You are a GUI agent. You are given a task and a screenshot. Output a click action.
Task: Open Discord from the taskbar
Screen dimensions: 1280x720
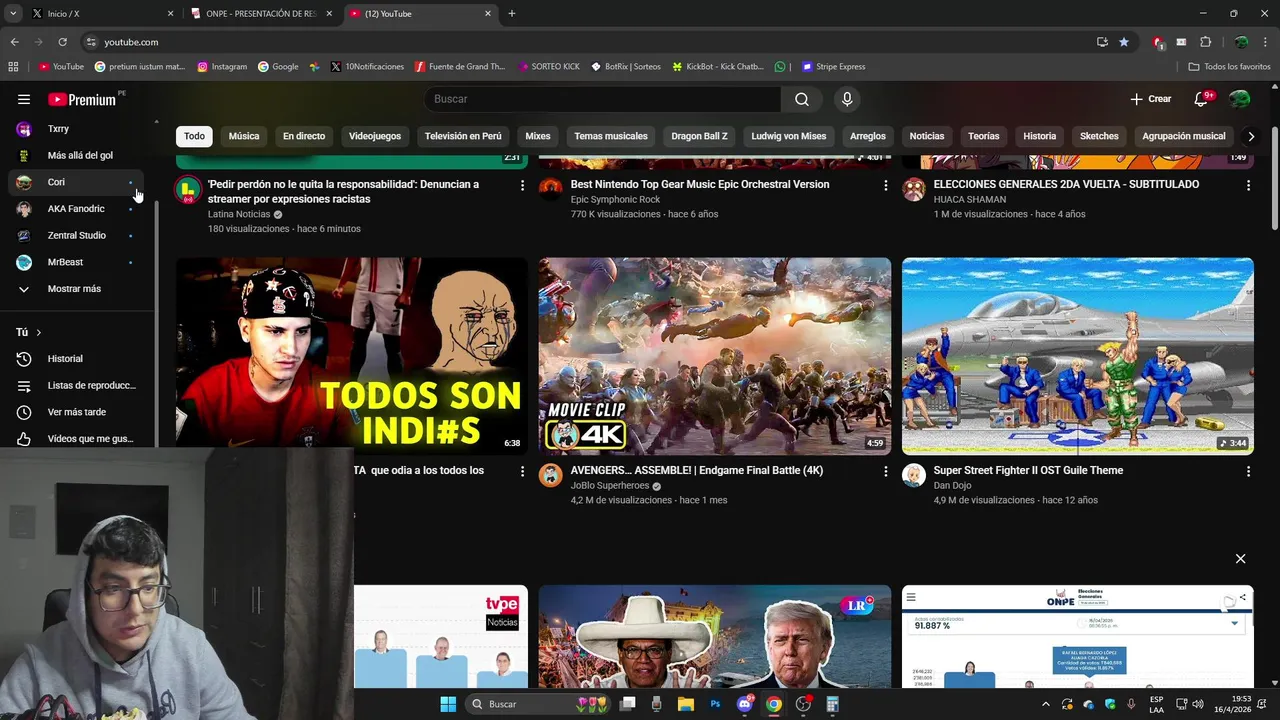744,704
